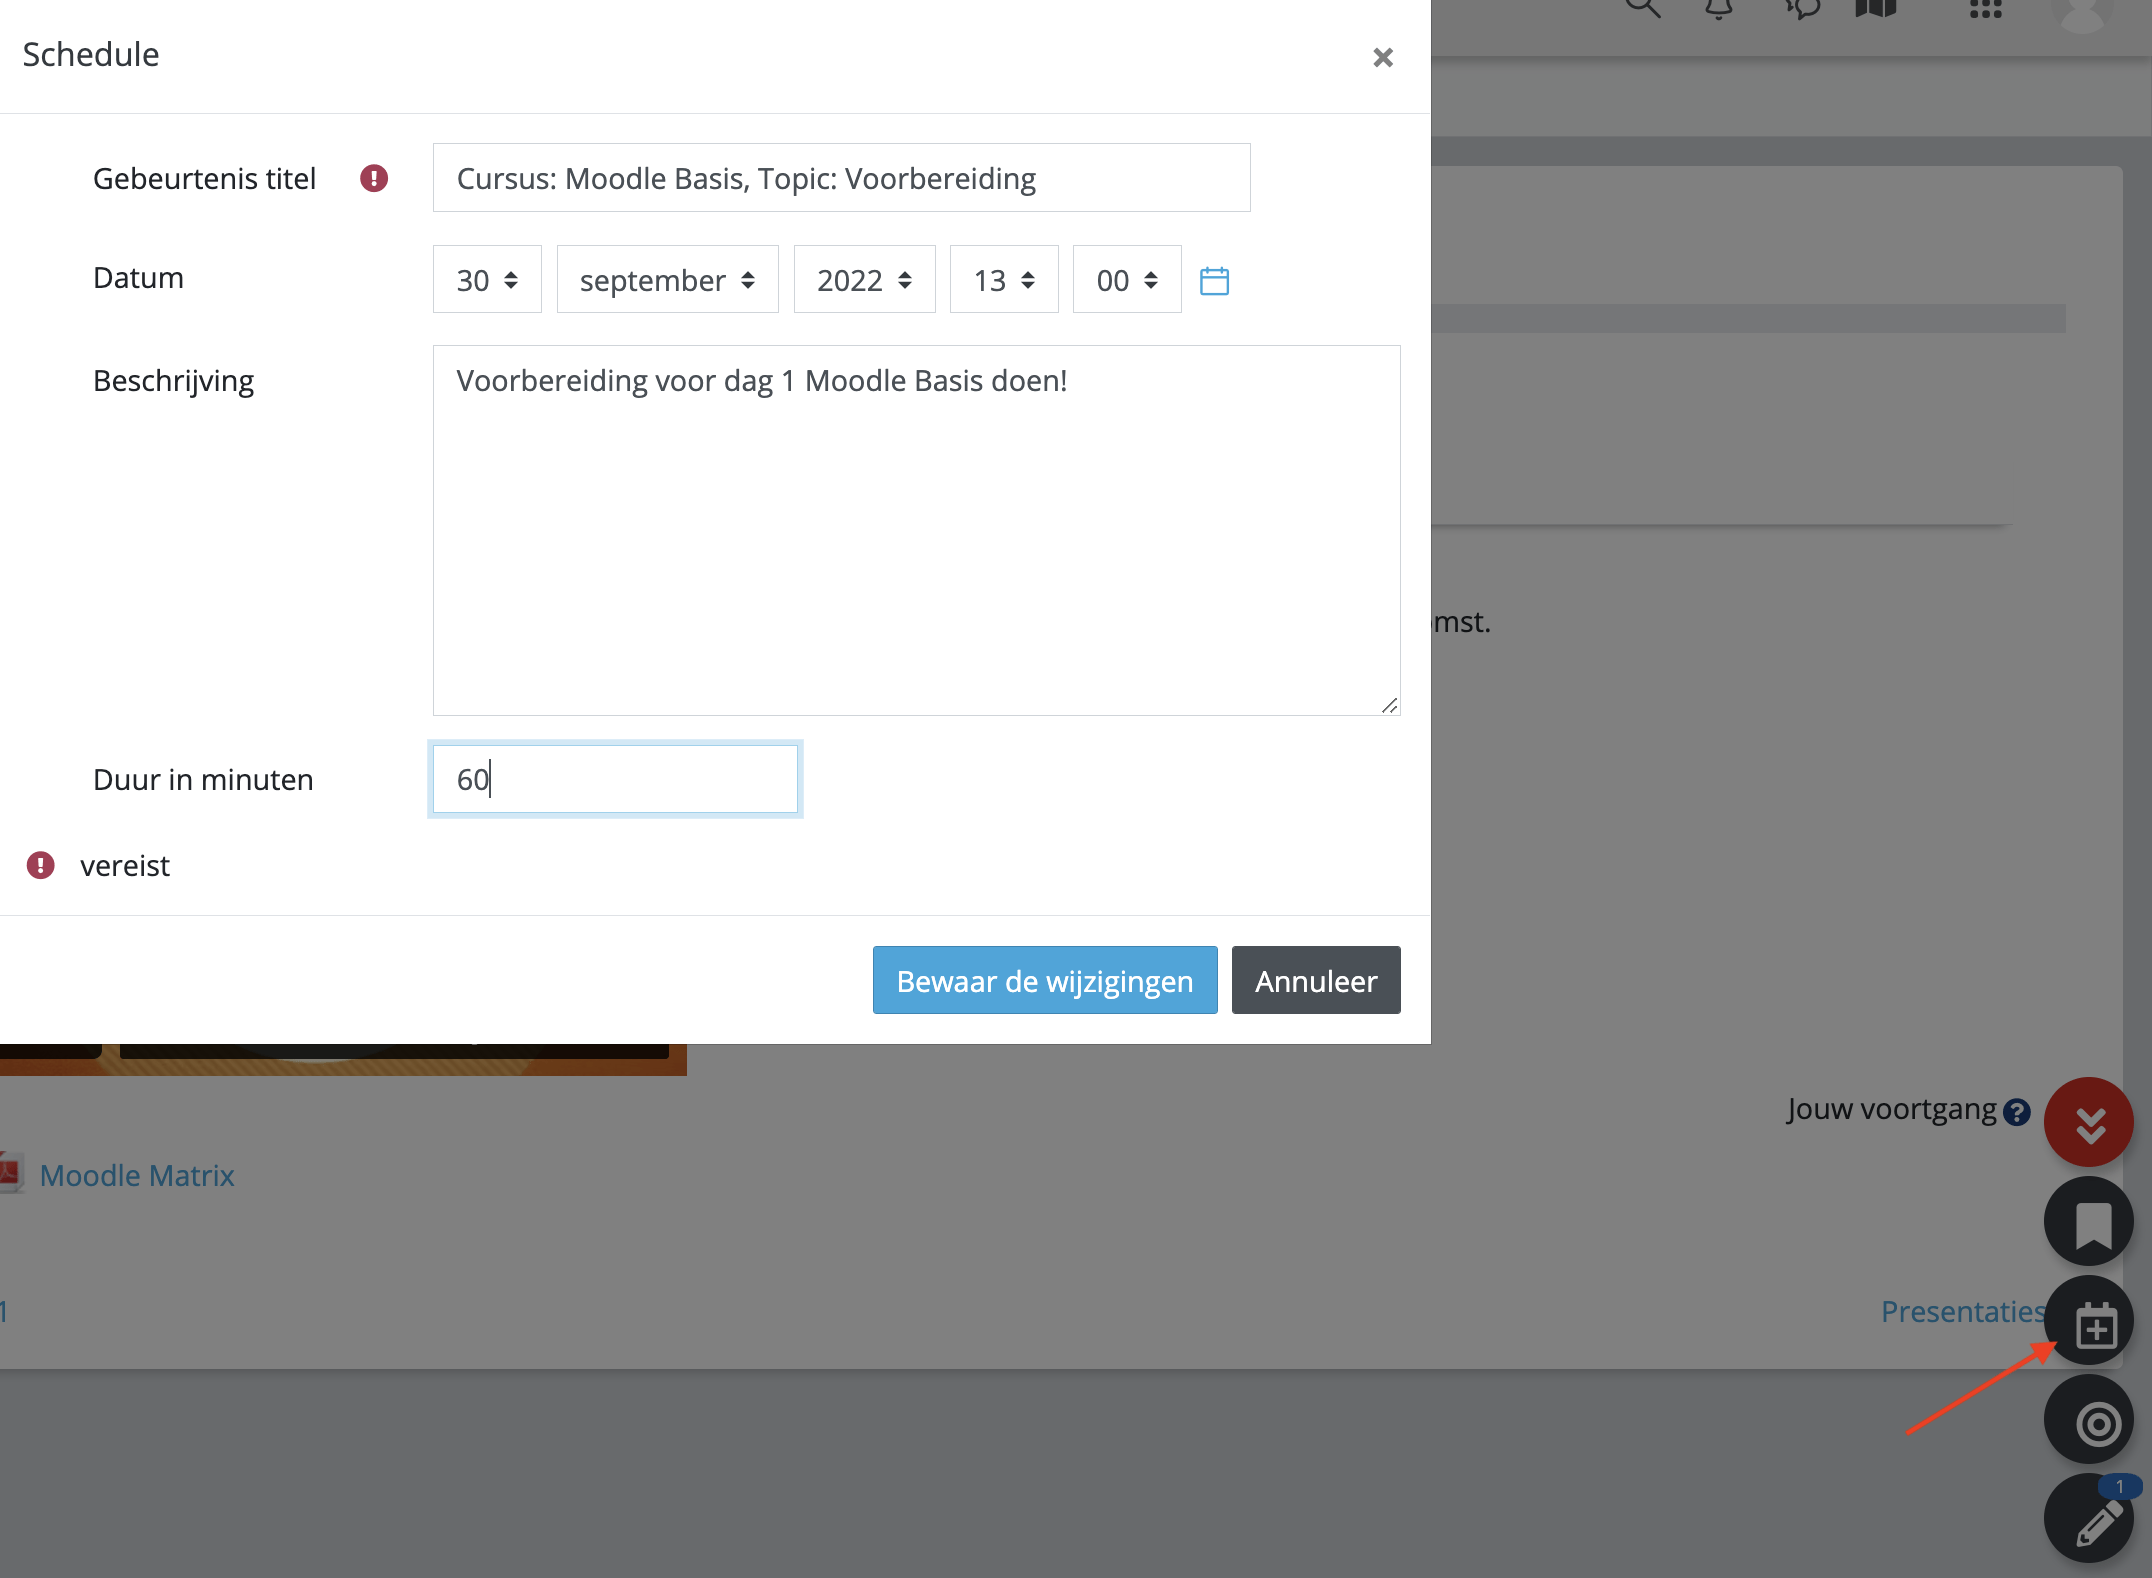This screenshot has height=1578, width=2152.
Task: Click the Jouw voortgang help icon
Action: tap(2017, 1112)
